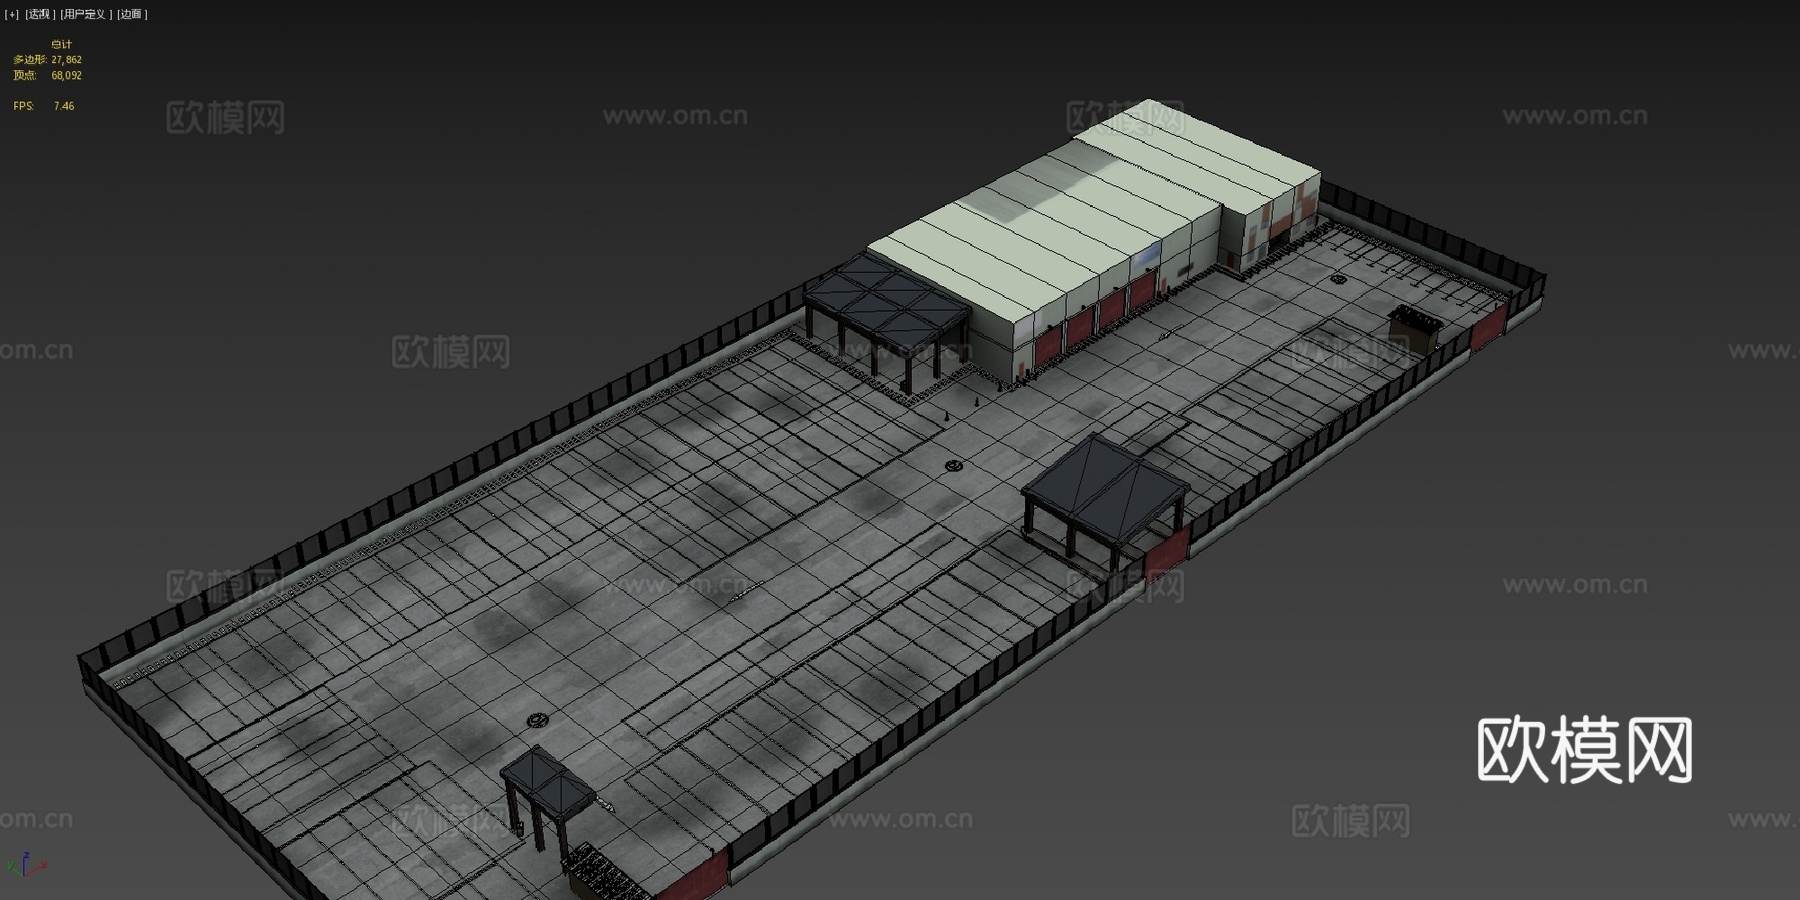Click the vertex count value 68,092
Screen dimensions: 1800x900
(67, 75)
